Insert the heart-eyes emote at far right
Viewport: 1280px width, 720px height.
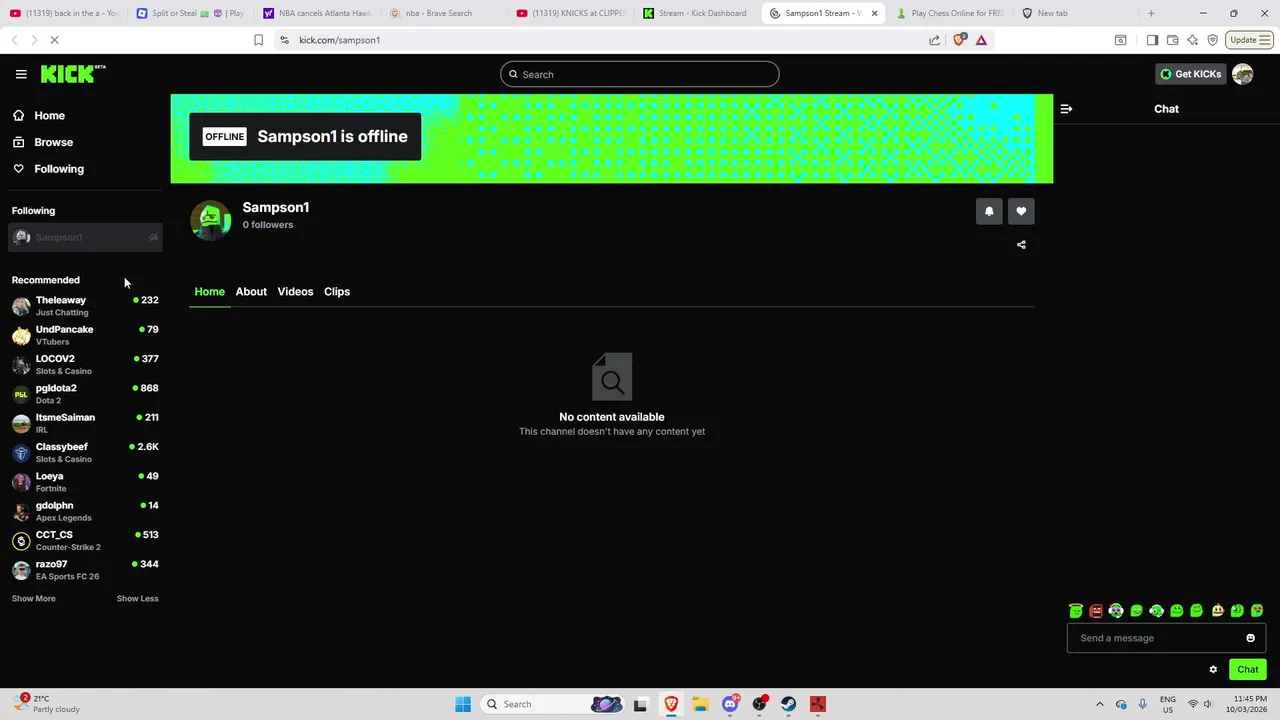(x=1257, y=610)
